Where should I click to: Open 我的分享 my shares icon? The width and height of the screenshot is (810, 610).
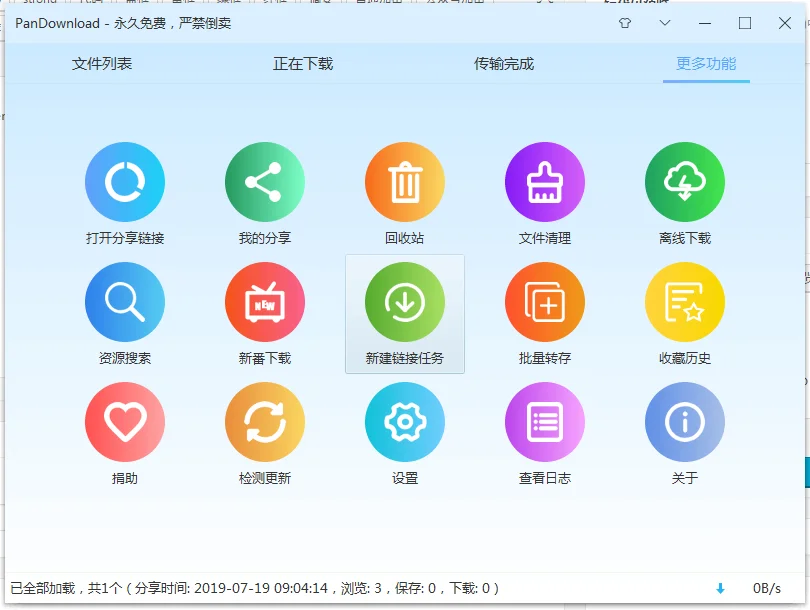pos(264,182)
